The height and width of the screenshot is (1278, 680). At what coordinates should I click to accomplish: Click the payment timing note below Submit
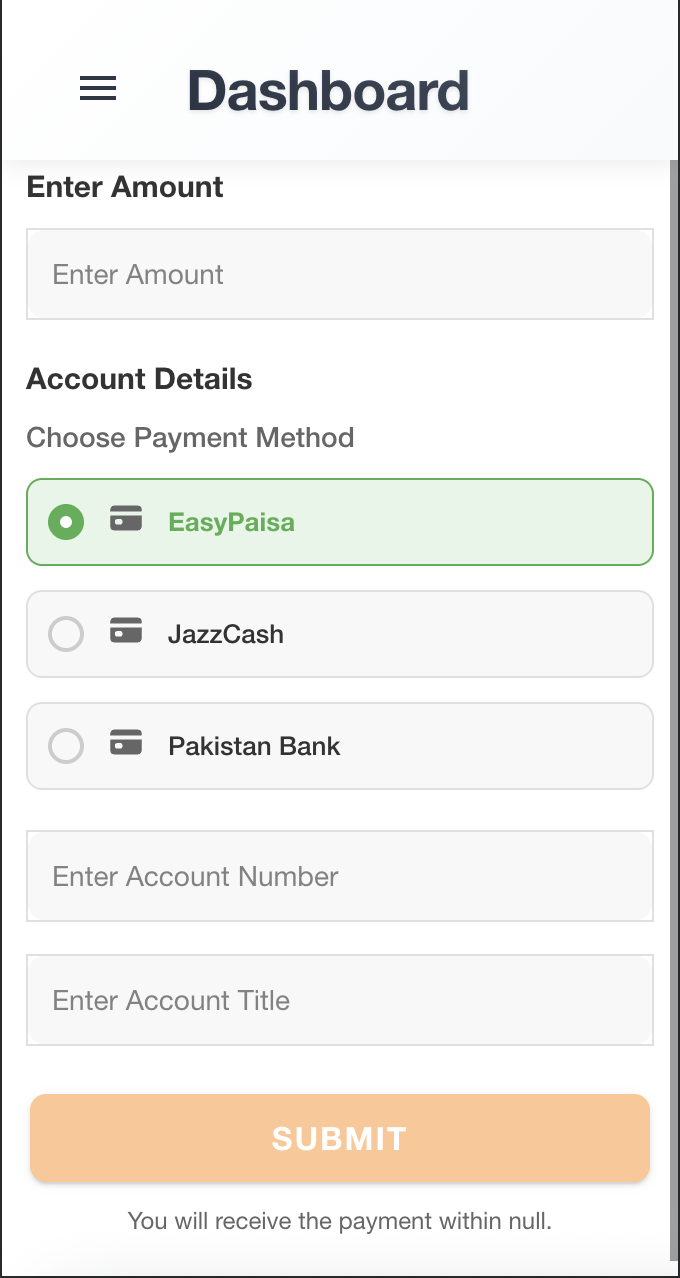coord(340,1221)
